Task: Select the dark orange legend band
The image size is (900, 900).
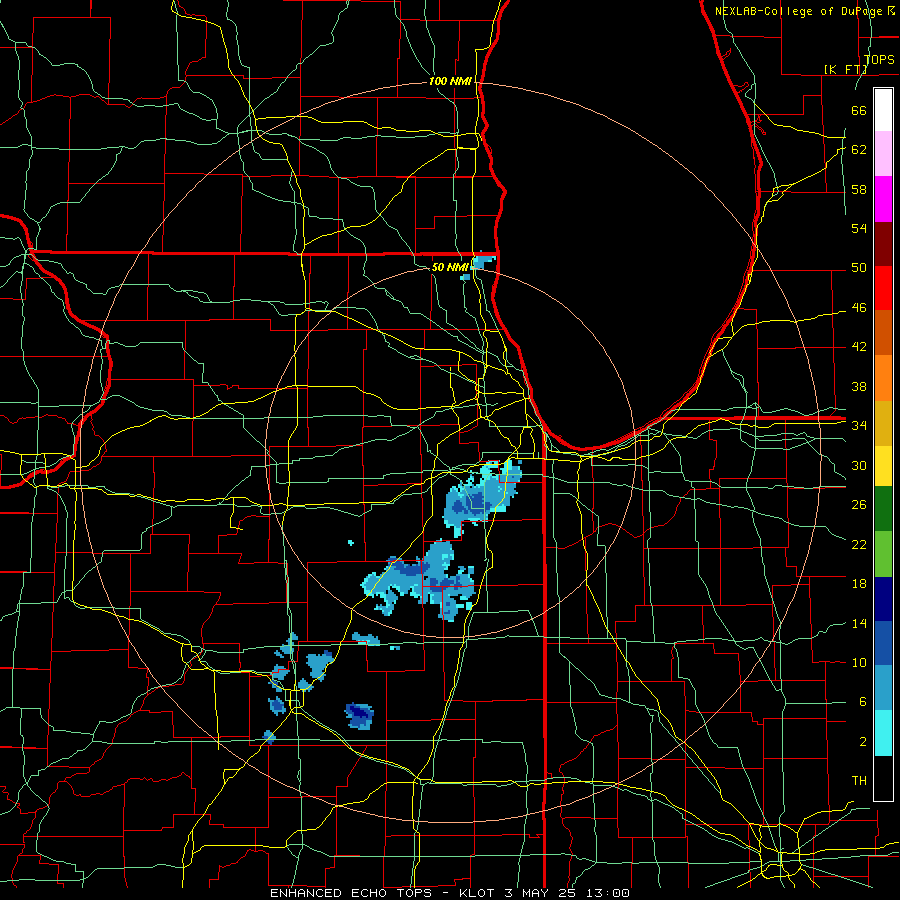Action: tap(883, 332)
